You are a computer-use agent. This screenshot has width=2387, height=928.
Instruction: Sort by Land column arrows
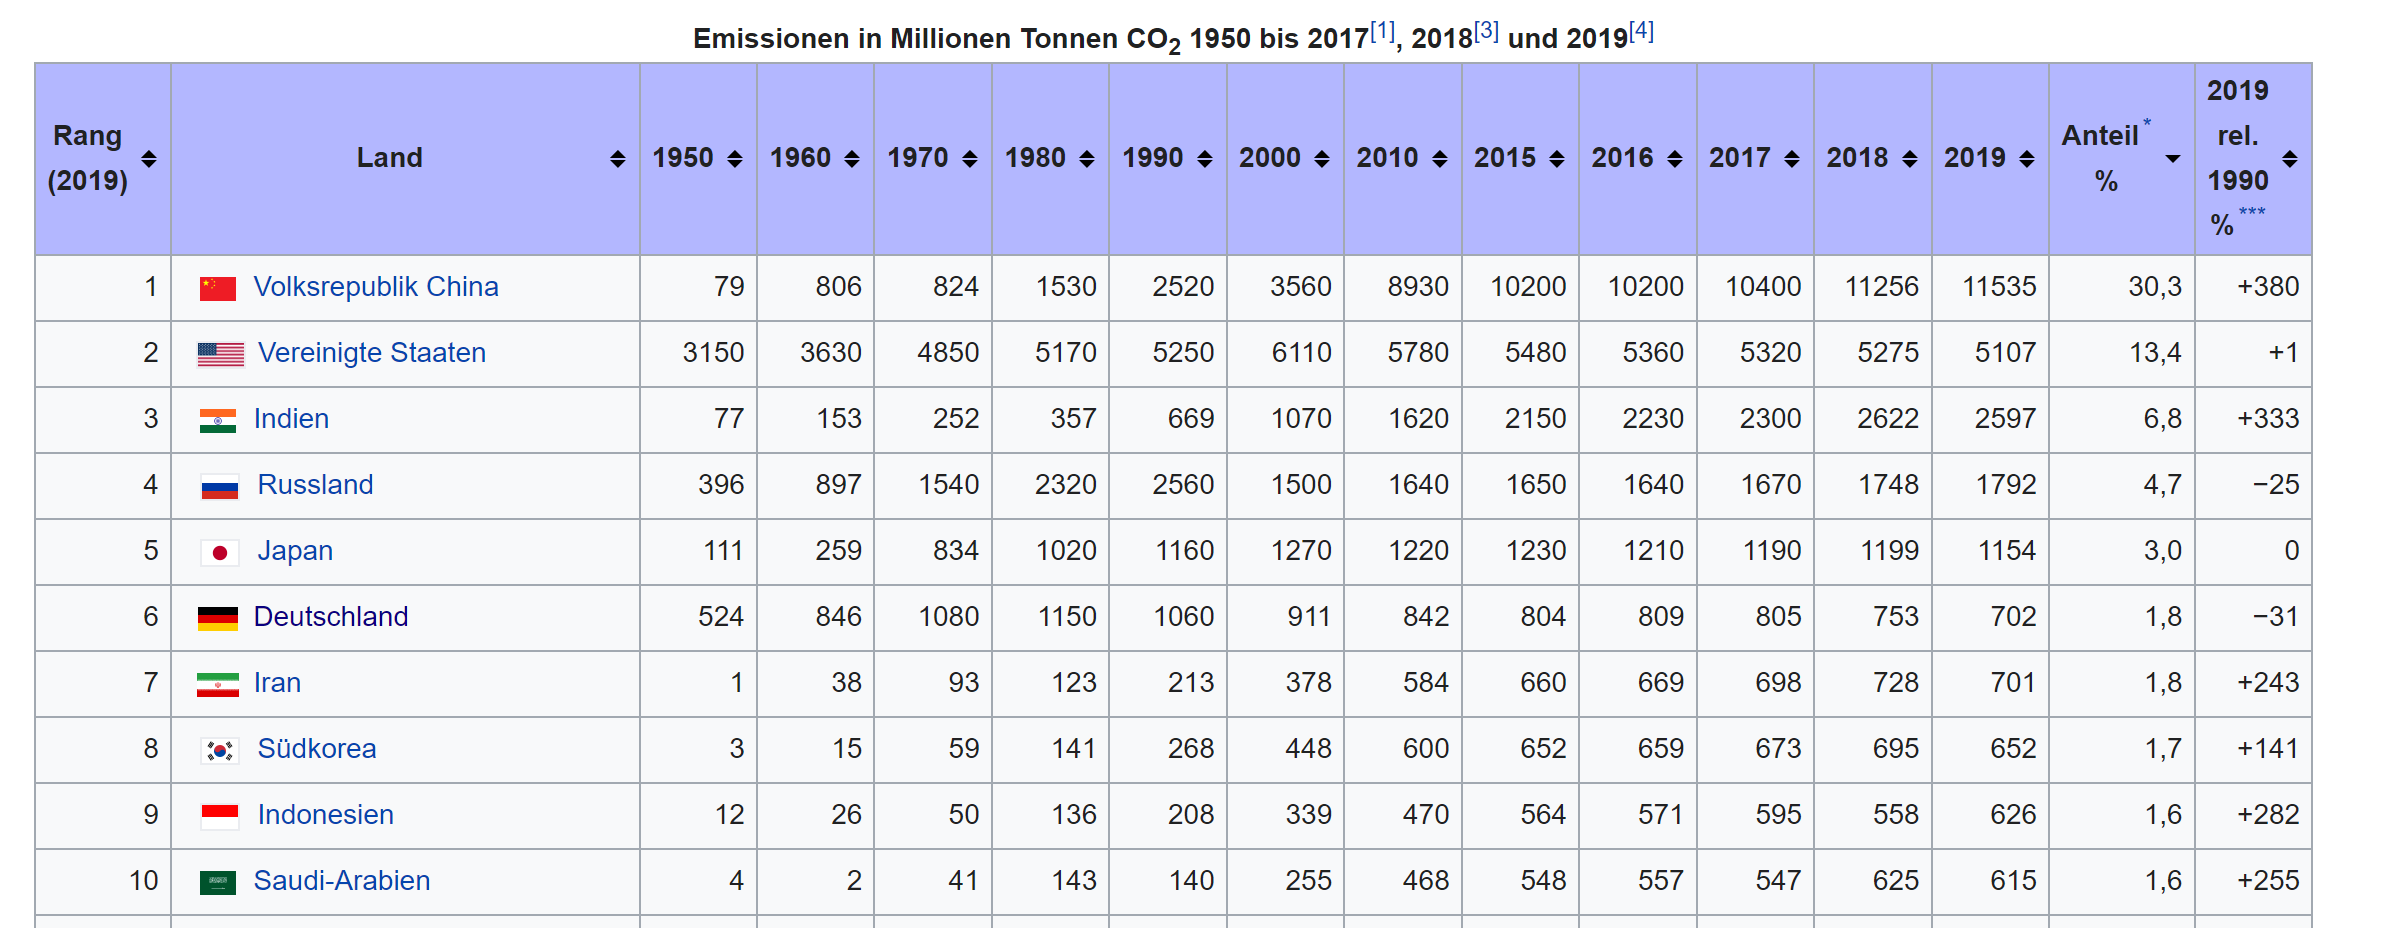click(618, 159)
